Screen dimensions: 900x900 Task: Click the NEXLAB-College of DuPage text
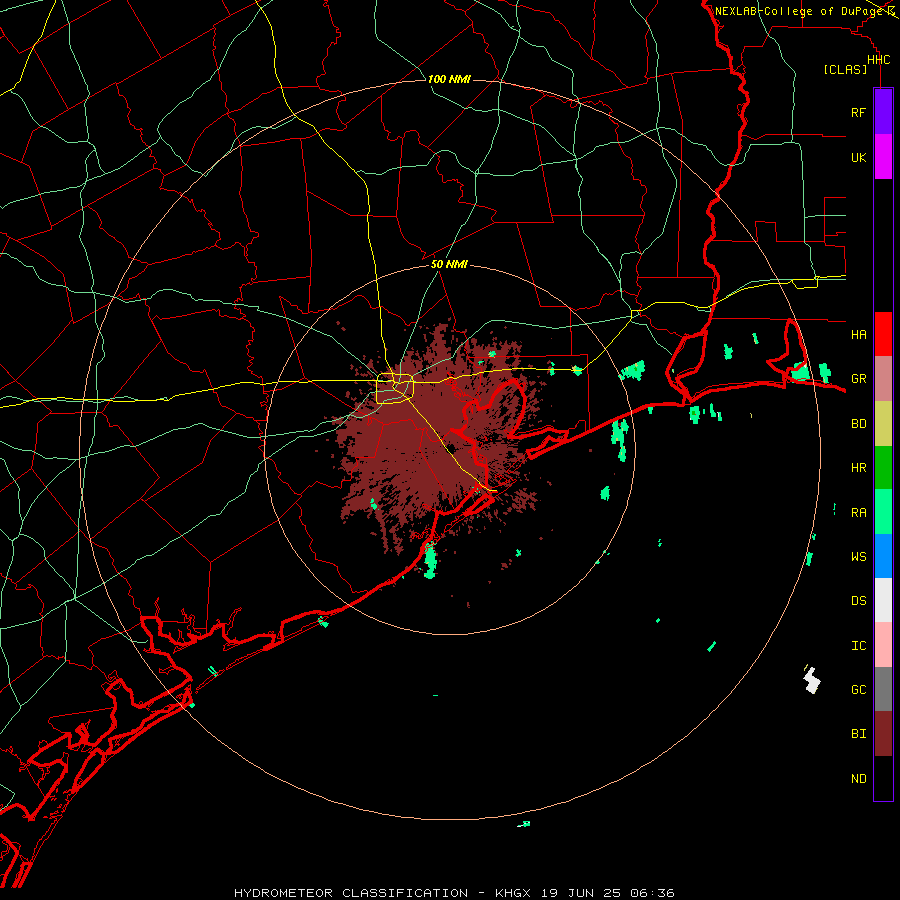(x=798, y=11)
